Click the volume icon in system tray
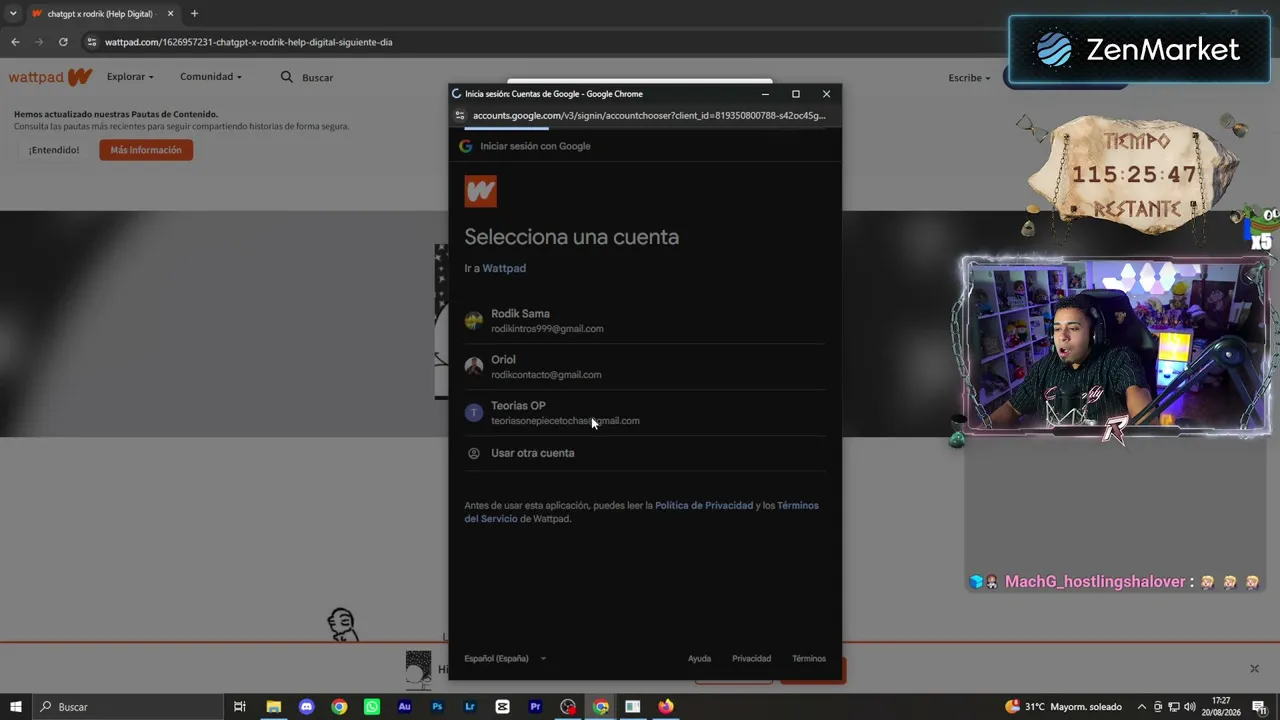The width and height of the screenshot is (1280, 720). 1190,707
